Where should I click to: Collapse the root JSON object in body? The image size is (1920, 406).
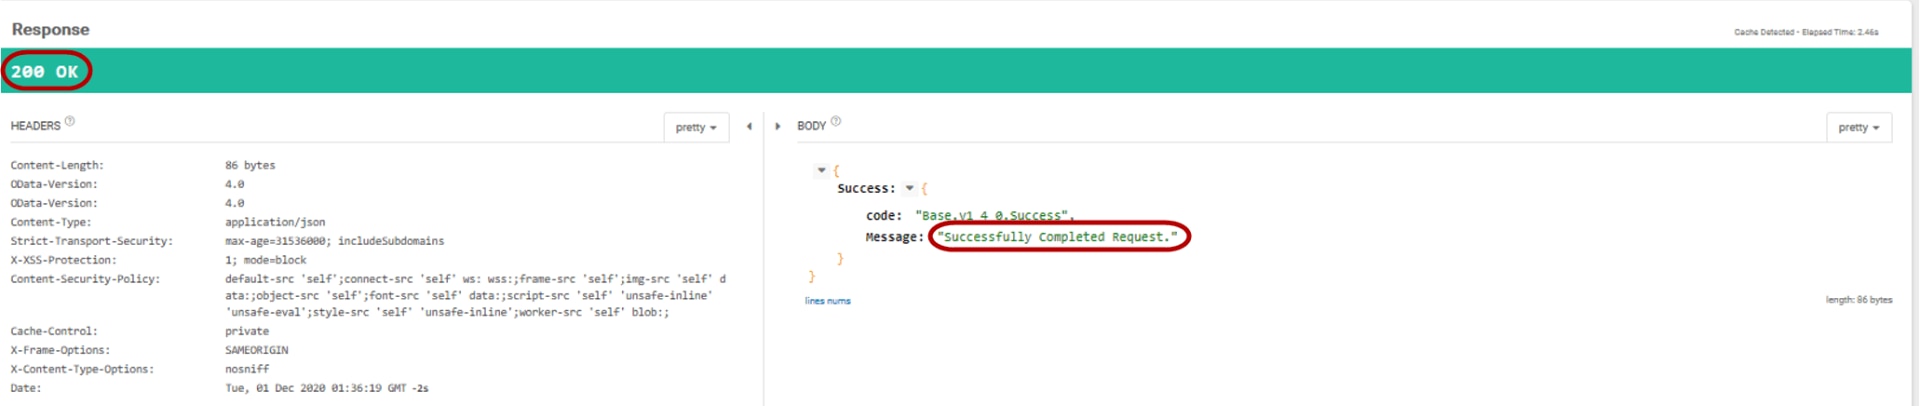pyautogui.click(x=821, y=171)
